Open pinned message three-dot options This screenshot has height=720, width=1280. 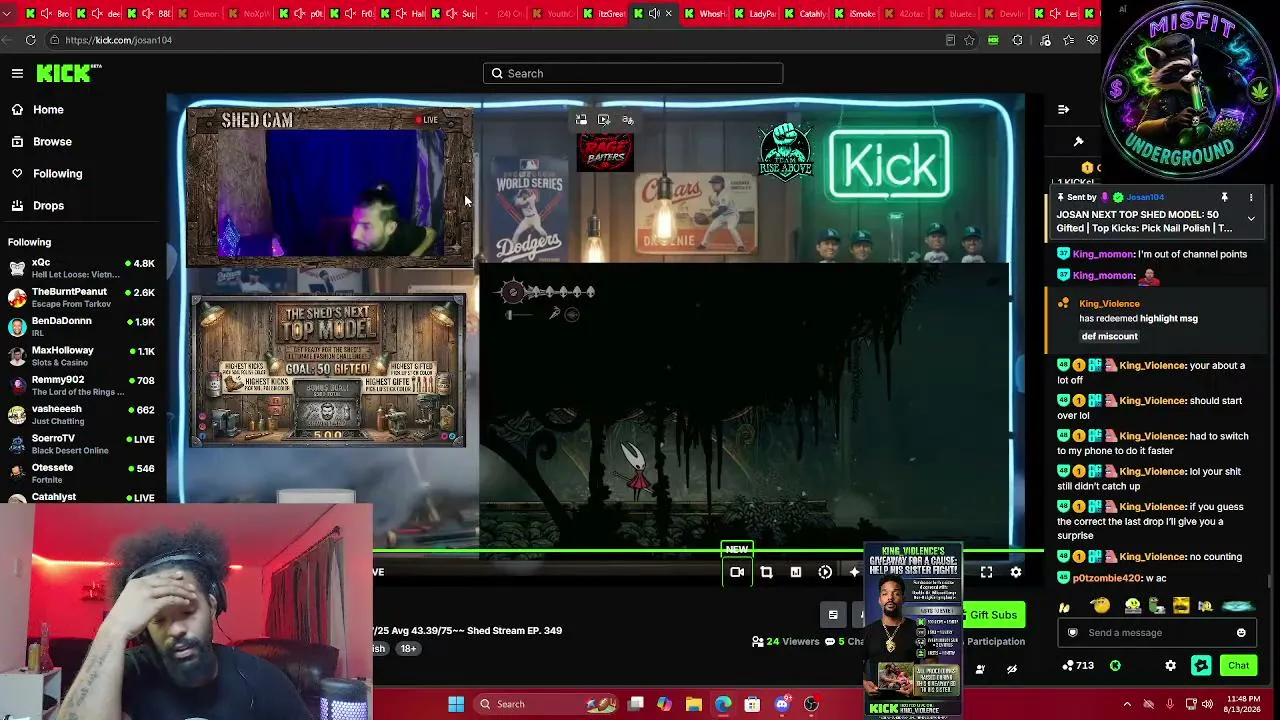[x=1250, y=198]
